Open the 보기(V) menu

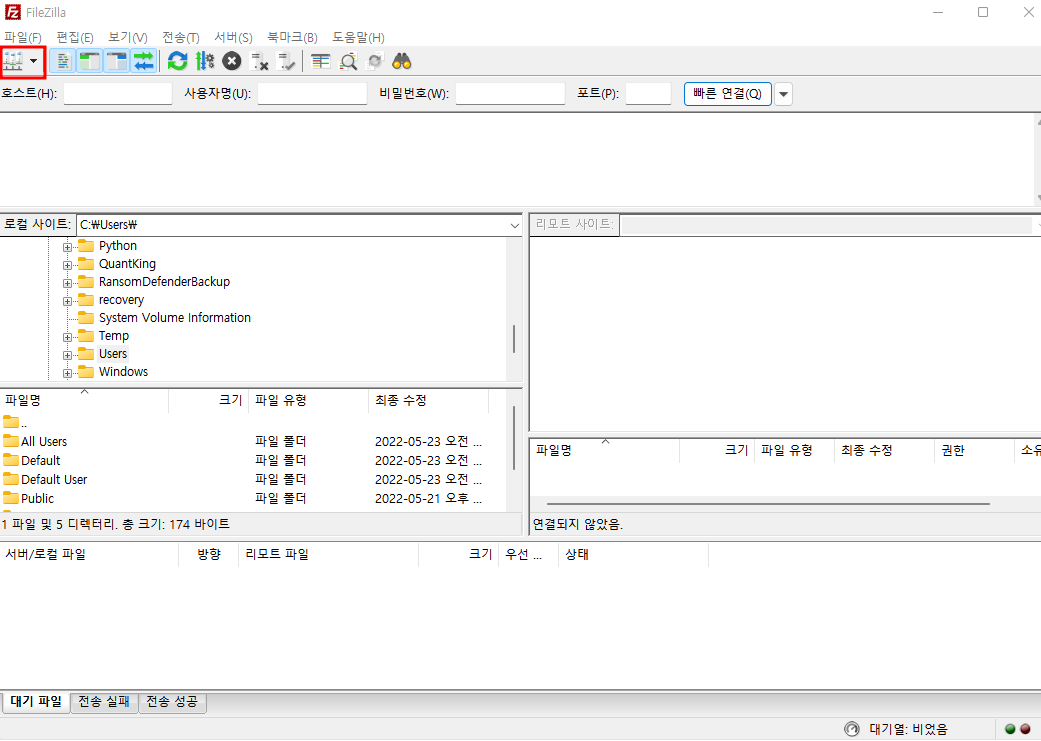coord(127,38)
